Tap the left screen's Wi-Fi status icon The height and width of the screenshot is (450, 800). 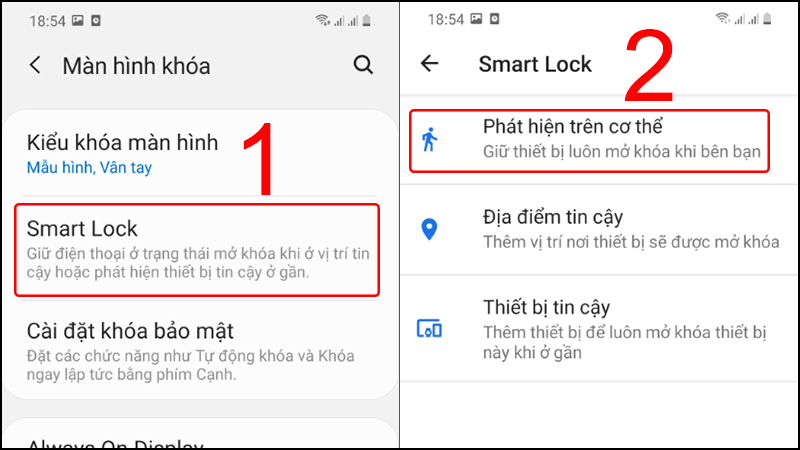click(x=322, y=20)
